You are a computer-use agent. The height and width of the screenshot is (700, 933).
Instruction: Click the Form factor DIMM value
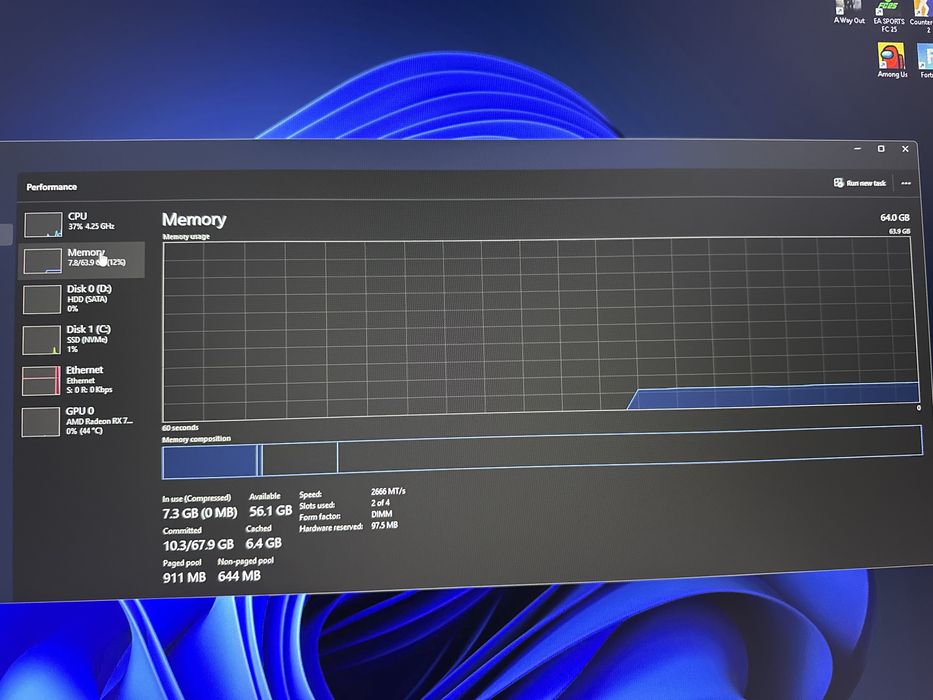pos(382,514)
